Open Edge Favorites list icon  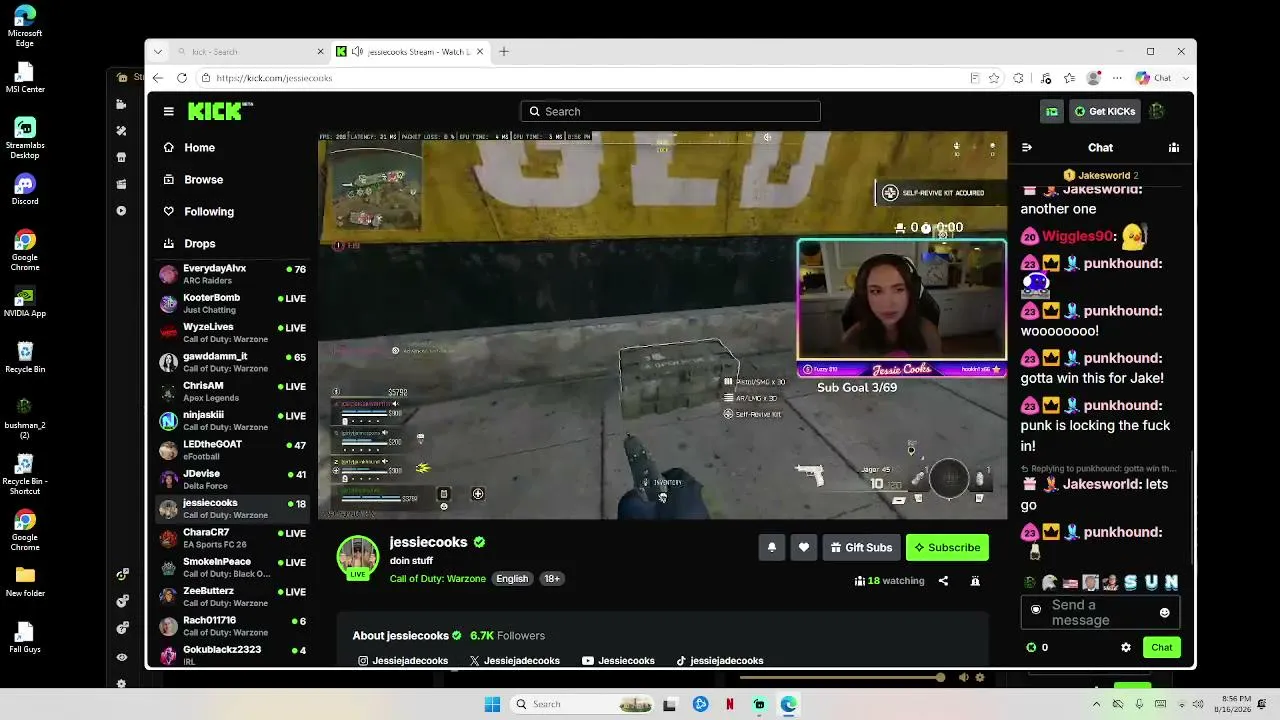tap(1070, 78)
